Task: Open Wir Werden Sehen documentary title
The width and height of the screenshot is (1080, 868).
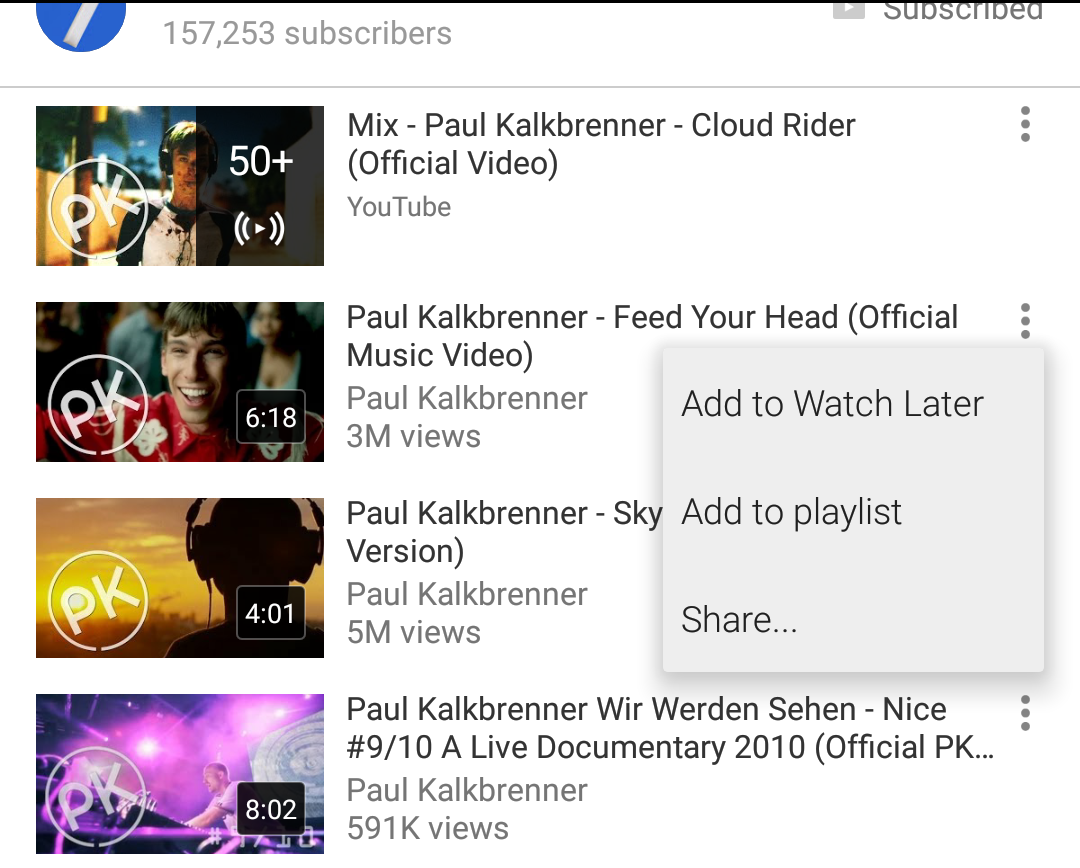Action: tap(670, 728)
